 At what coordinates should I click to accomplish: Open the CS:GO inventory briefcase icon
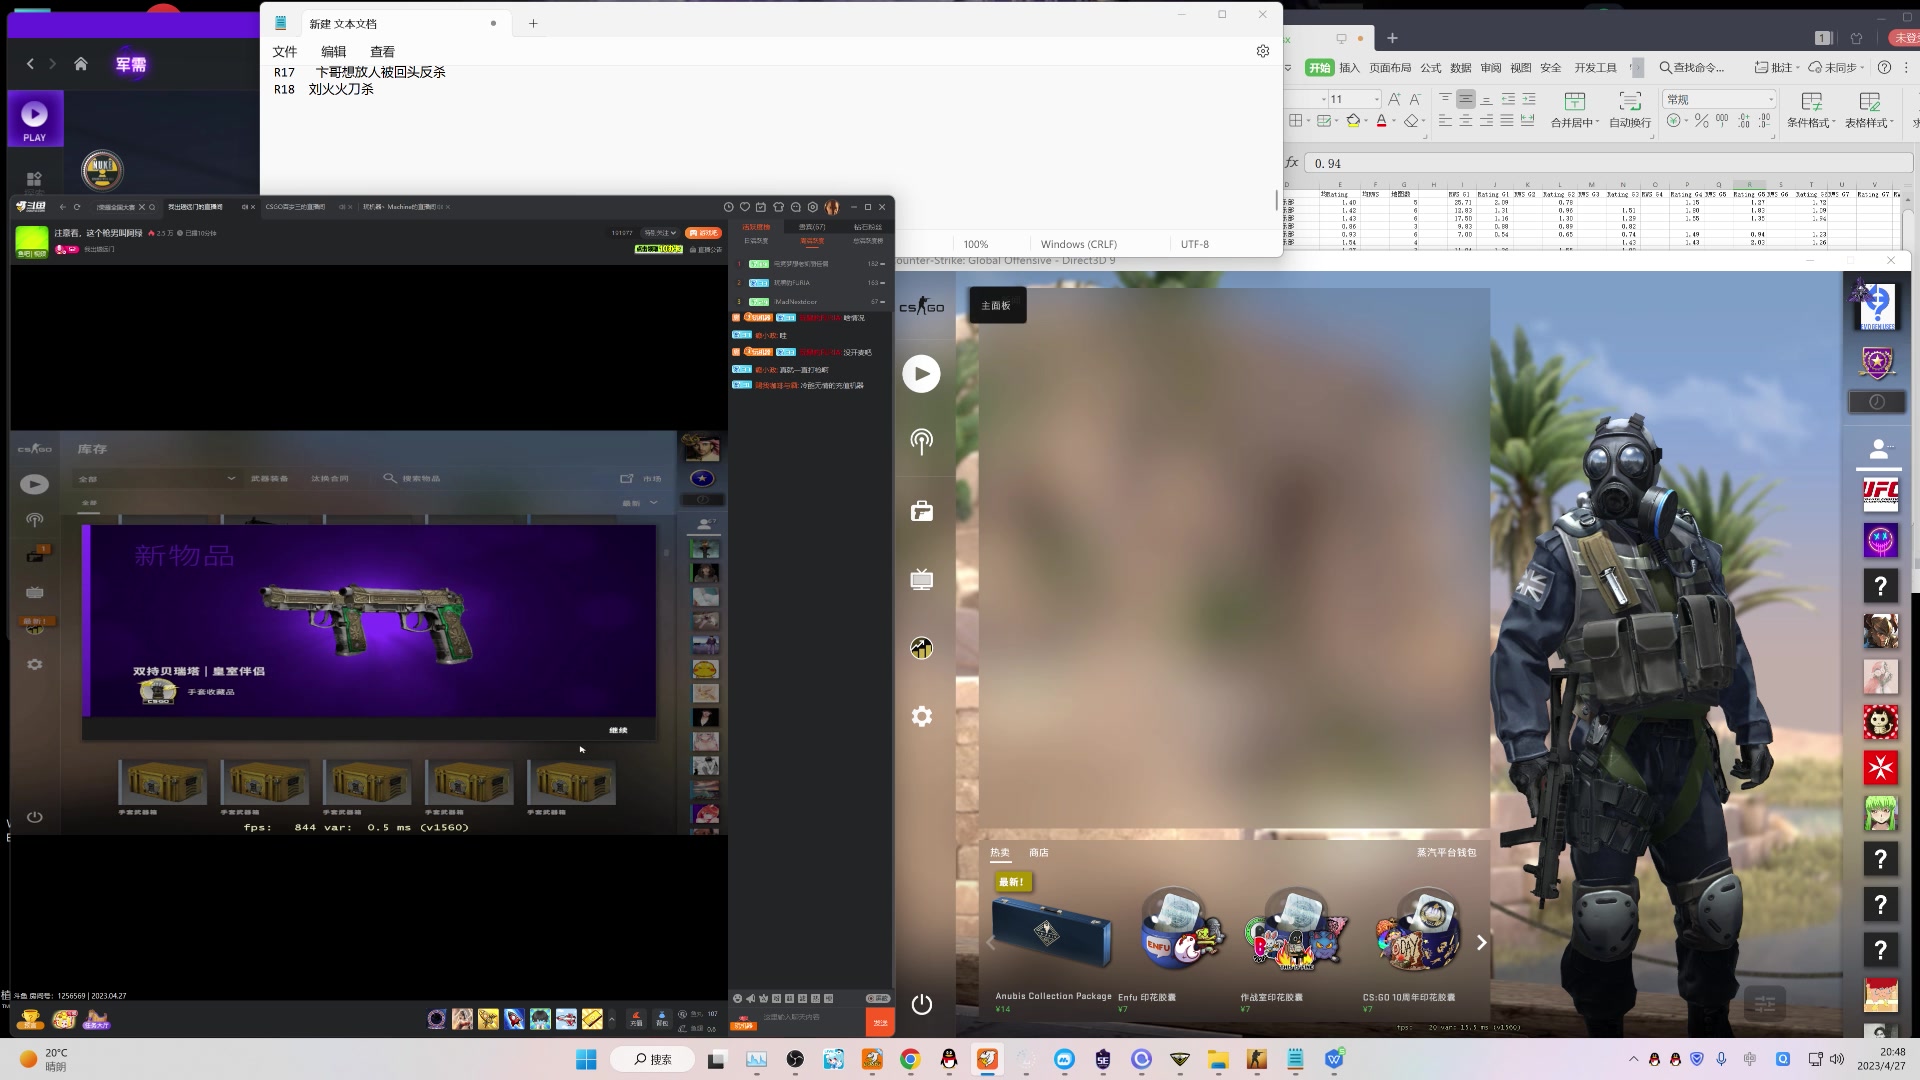click(x=921, y=511)
